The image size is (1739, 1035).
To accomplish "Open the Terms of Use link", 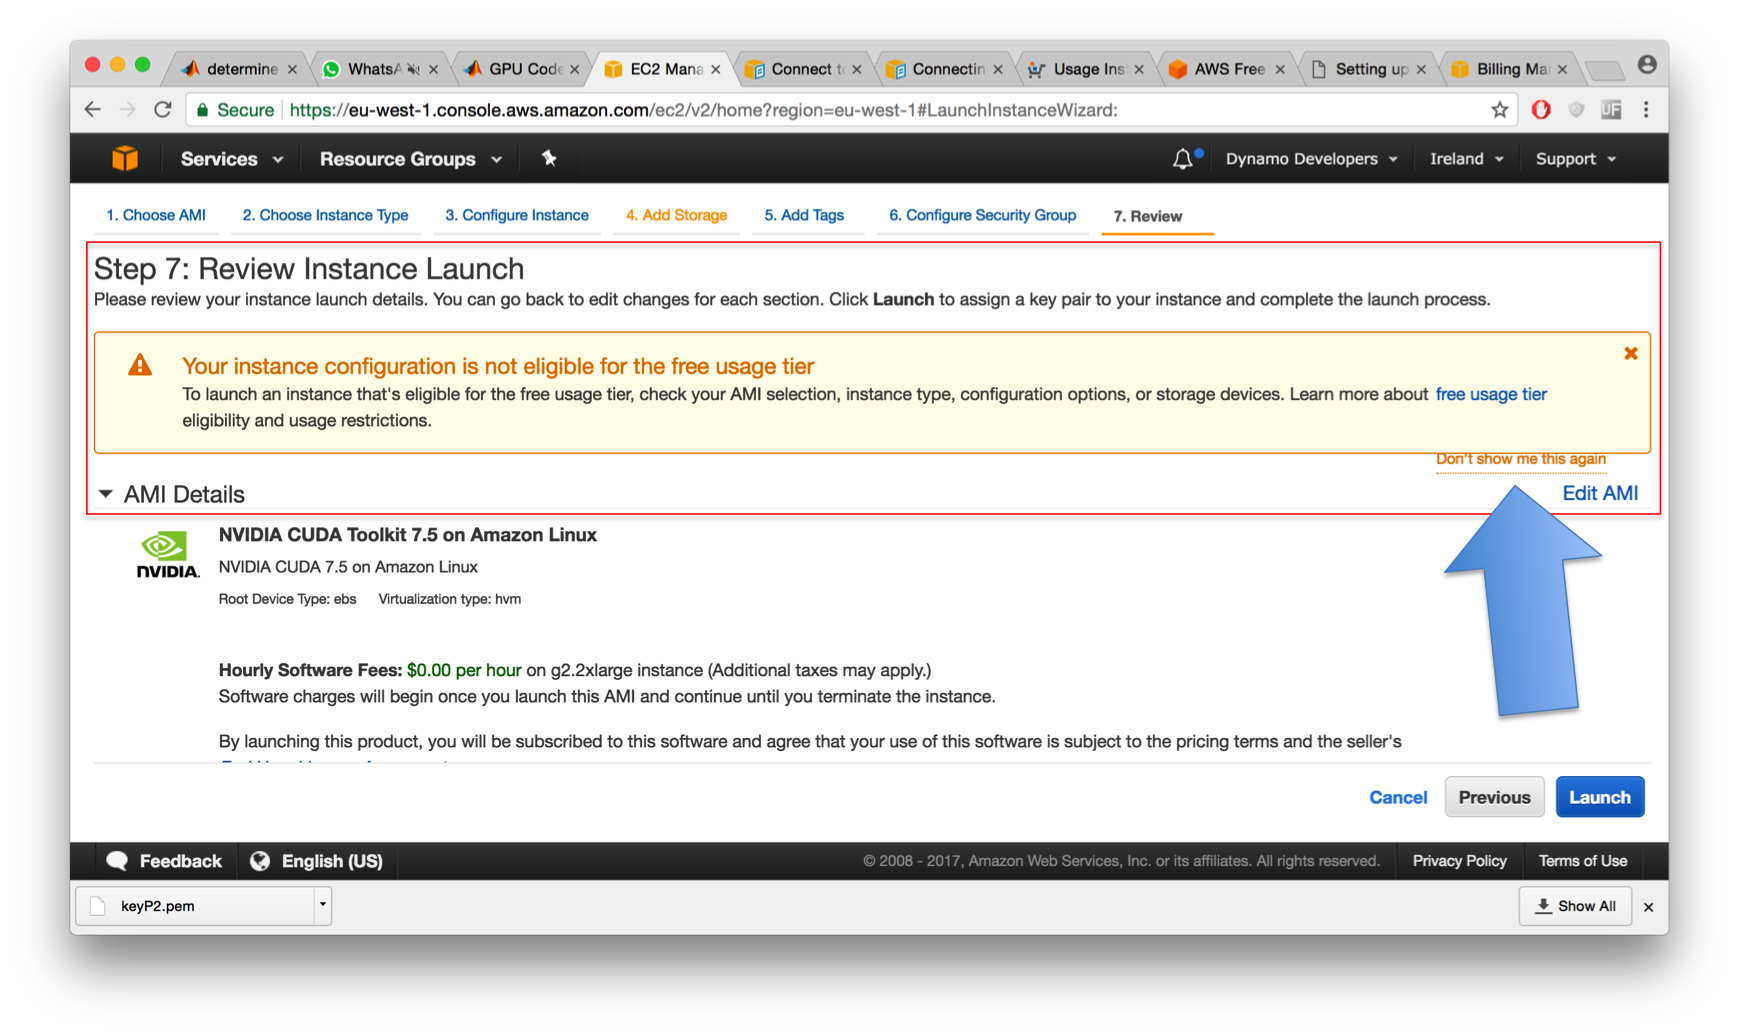I will tap(1582, 861).
